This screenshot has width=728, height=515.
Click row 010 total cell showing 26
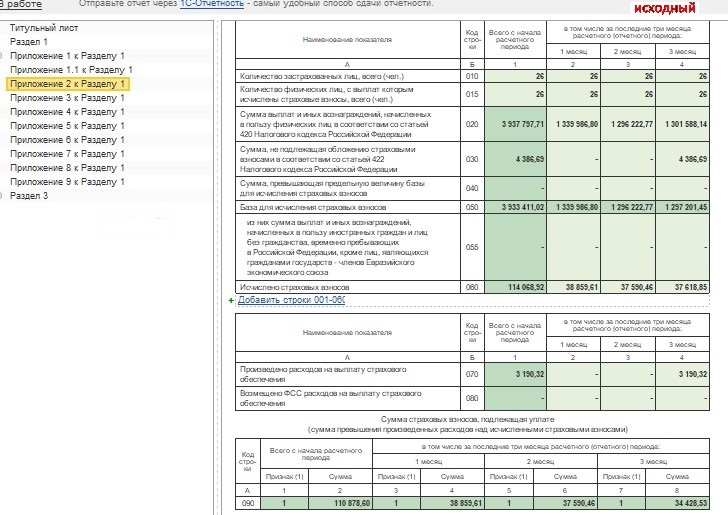(515, 76)
